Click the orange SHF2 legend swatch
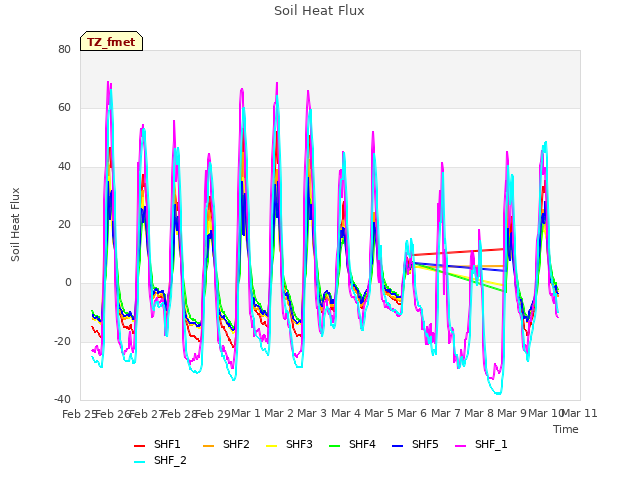This screenshot has height=480, width=640. pos(209,446)
